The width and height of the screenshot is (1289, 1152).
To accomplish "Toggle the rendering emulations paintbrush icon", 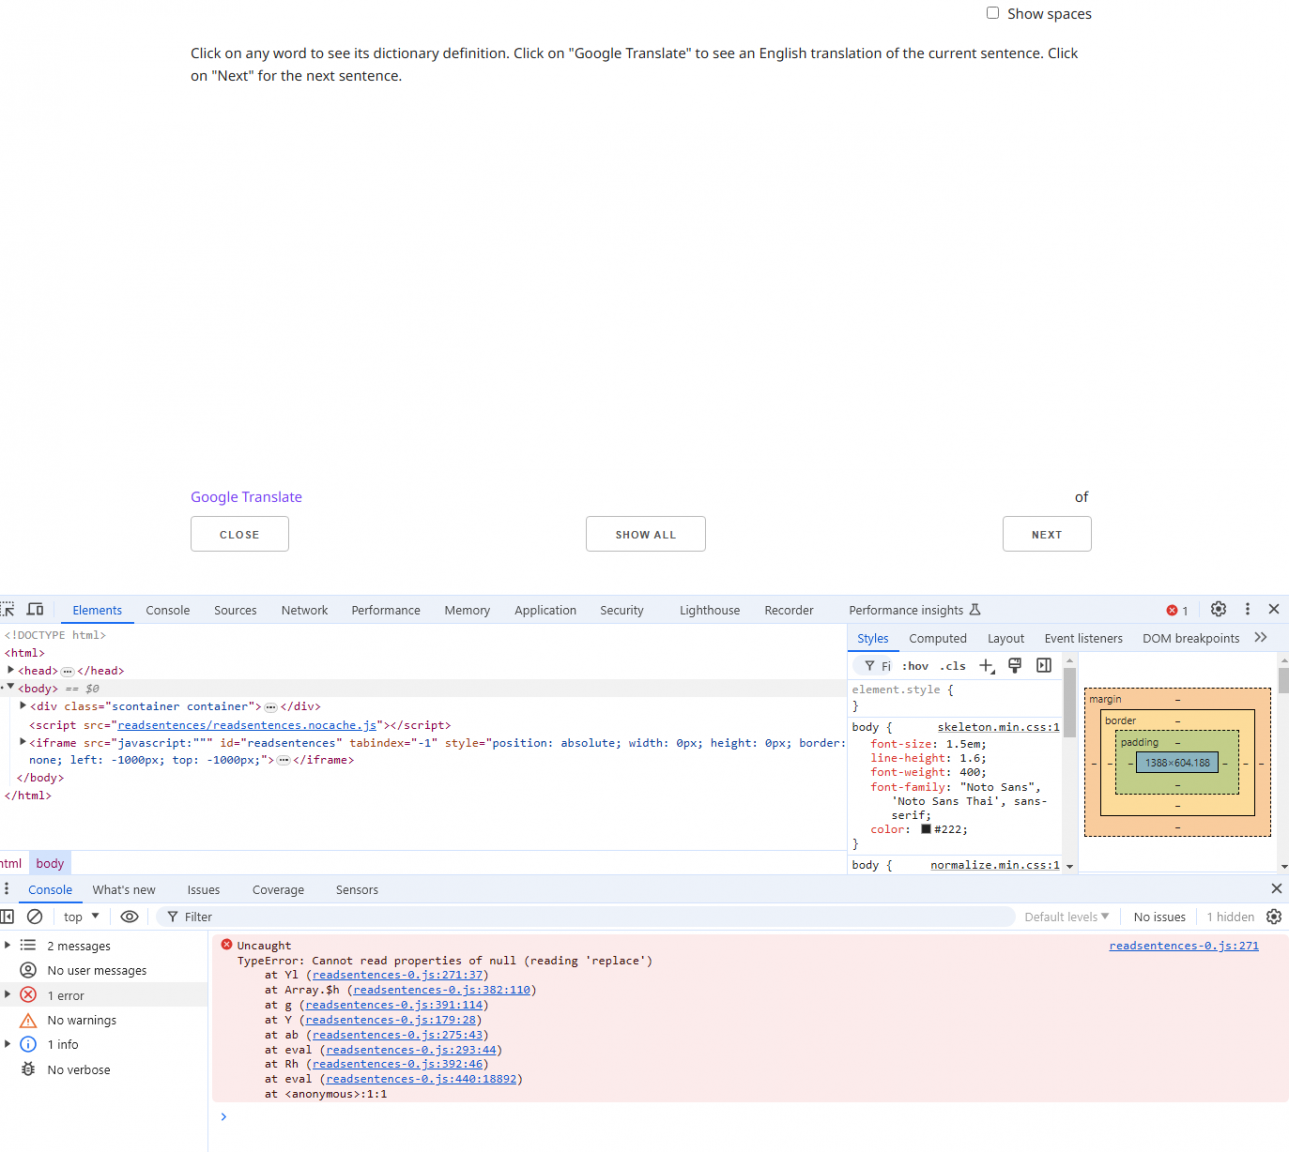I will click(1015, 665).
